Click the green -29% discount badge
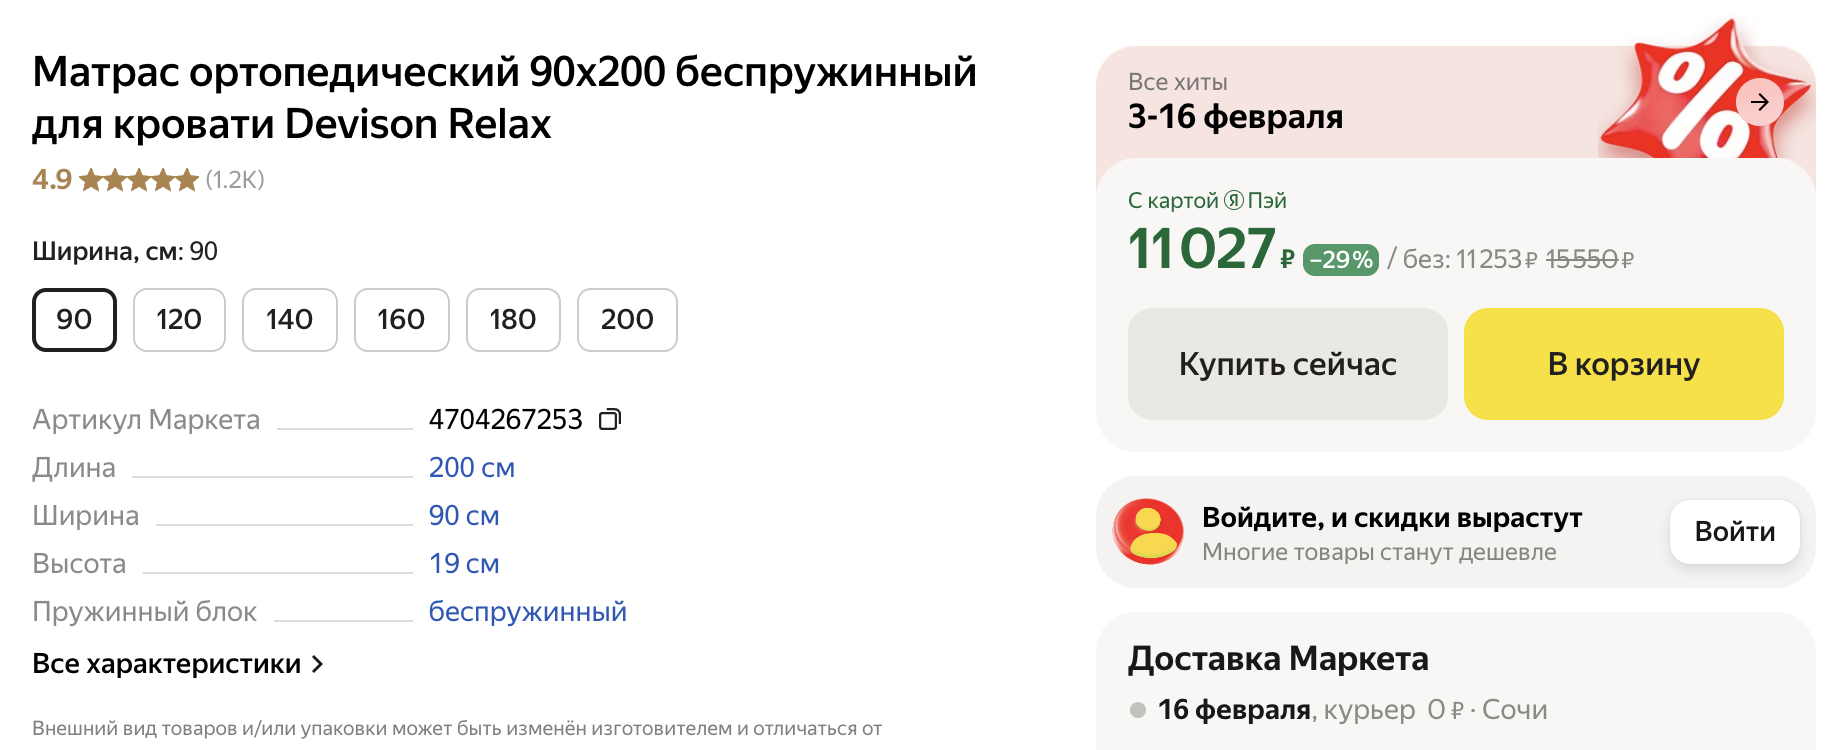This screenshot has width=1836, height=750. click(x=1340, y=260)
